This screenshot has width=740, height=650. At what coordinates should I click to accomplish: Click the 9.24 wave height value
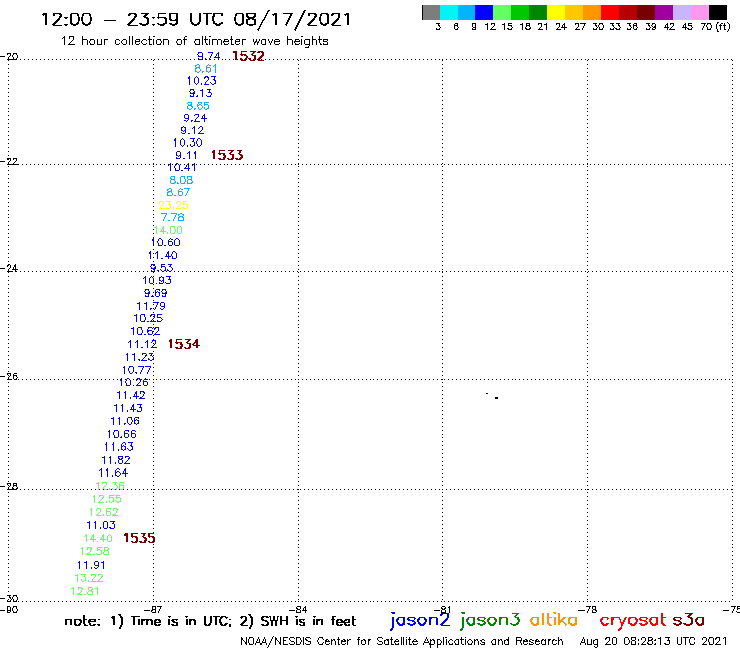195,118
